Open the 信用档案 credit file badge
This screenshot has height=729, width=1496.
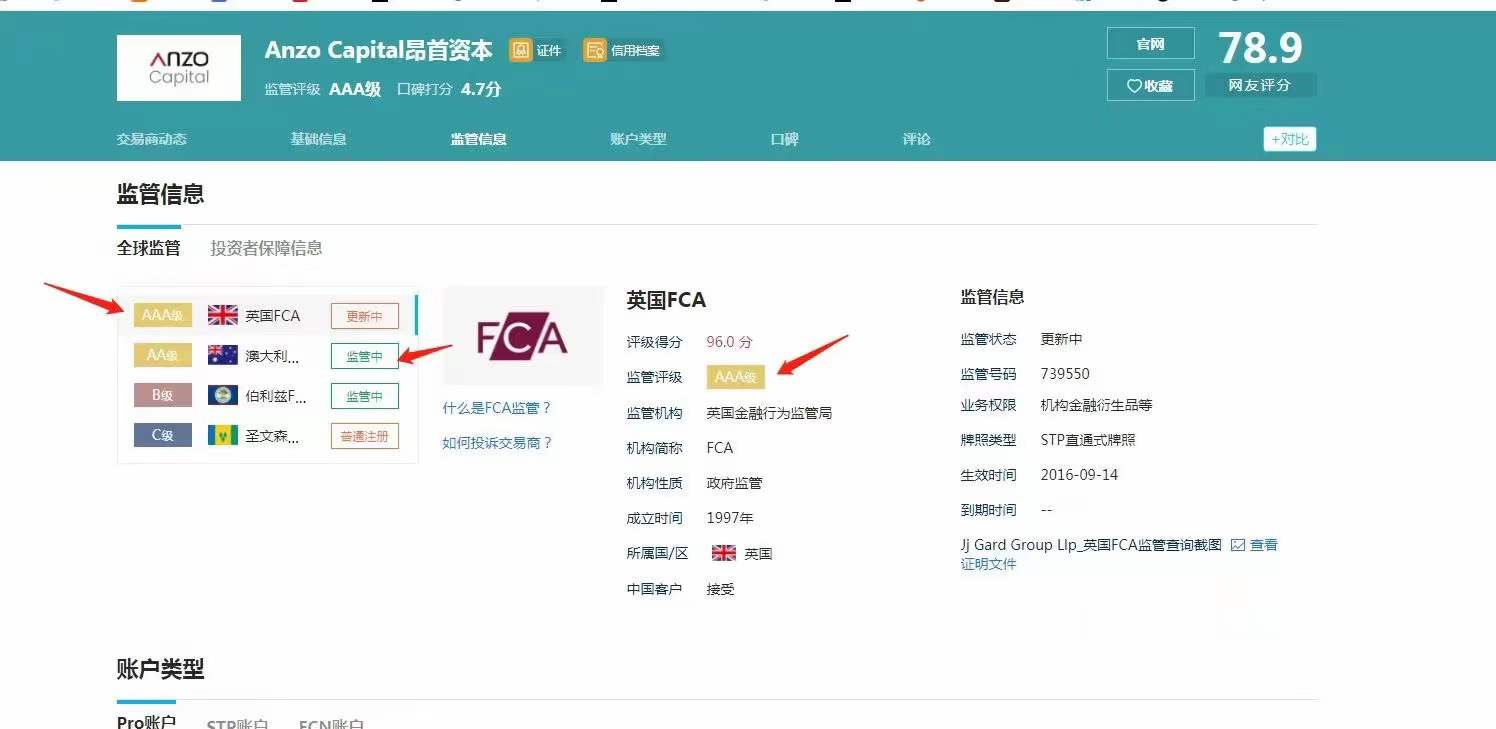[624, 50]
